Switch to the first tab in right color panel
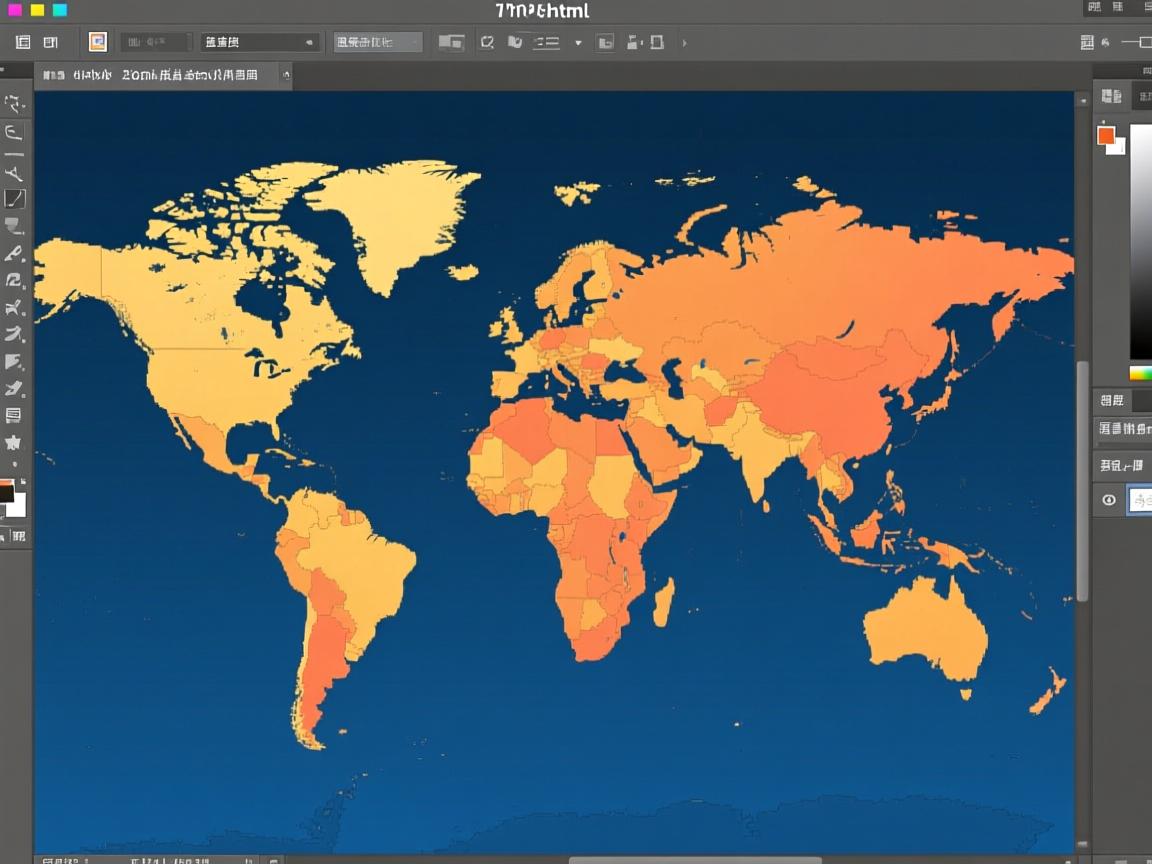This screenshot has height=864, width=1152. (x=1110, y=96)
